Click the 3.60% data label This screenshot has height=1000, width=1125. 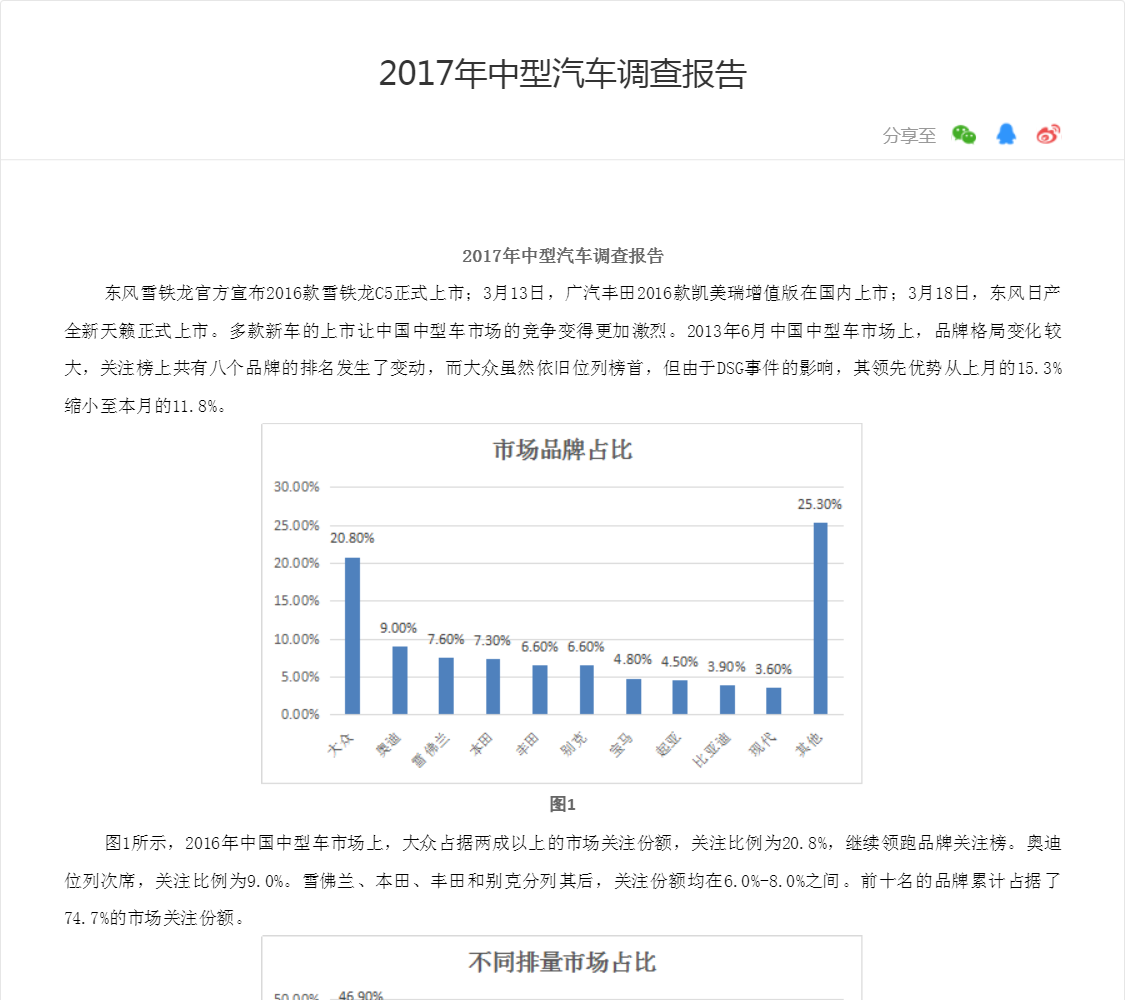773,669
